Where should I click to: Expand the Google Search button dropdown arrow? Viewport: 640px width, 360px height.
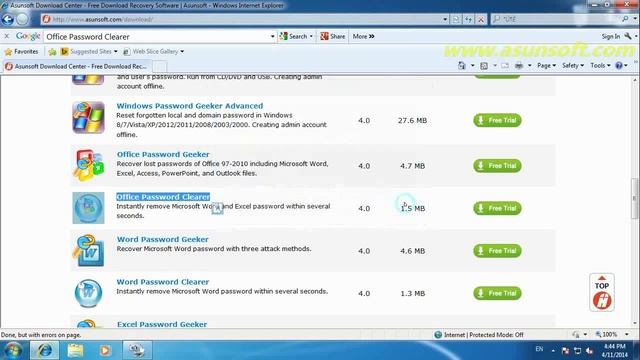tap(311, 36)
